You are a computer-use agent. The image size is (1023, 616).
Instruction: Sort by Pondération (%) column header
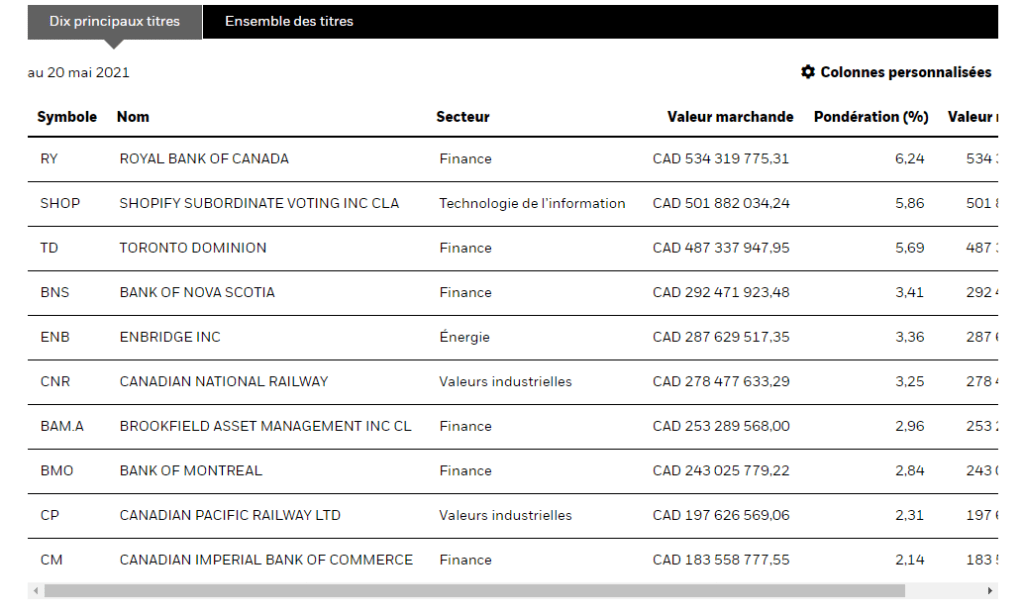871,117
